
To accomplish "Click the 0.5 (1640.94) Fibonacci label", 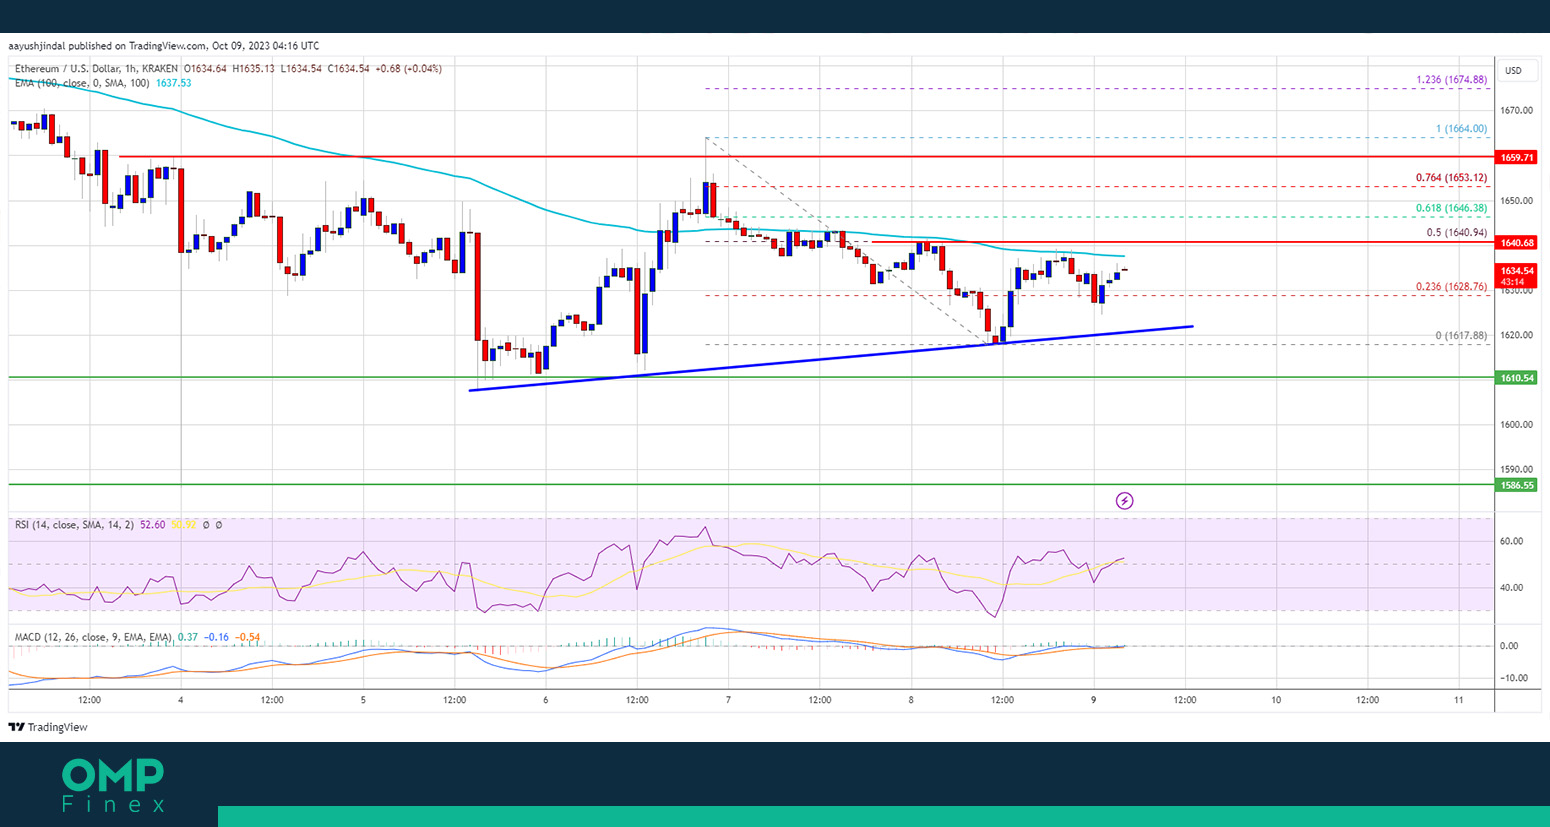I will coord(1456,233).
